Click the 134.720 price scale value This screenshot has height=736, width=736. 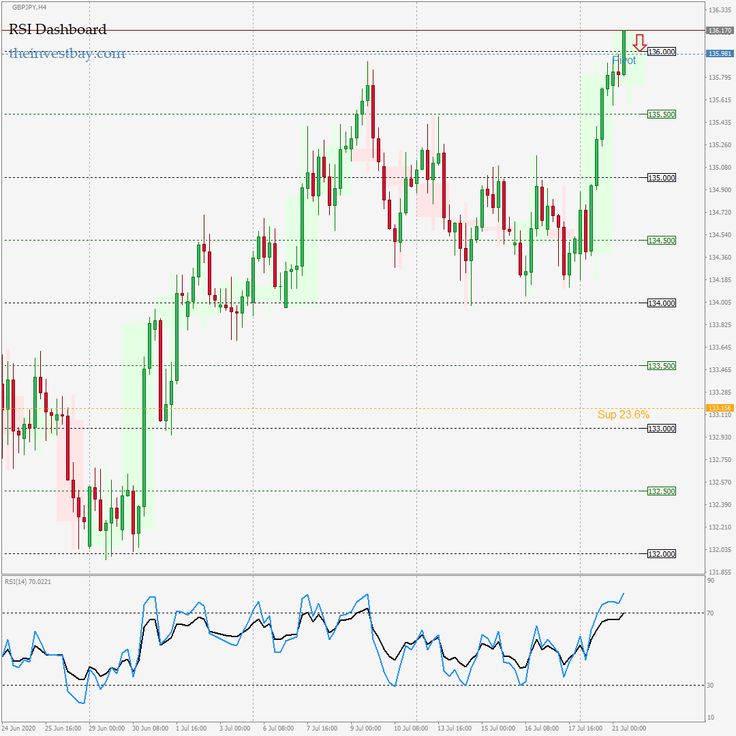click(x=720, y=212)
